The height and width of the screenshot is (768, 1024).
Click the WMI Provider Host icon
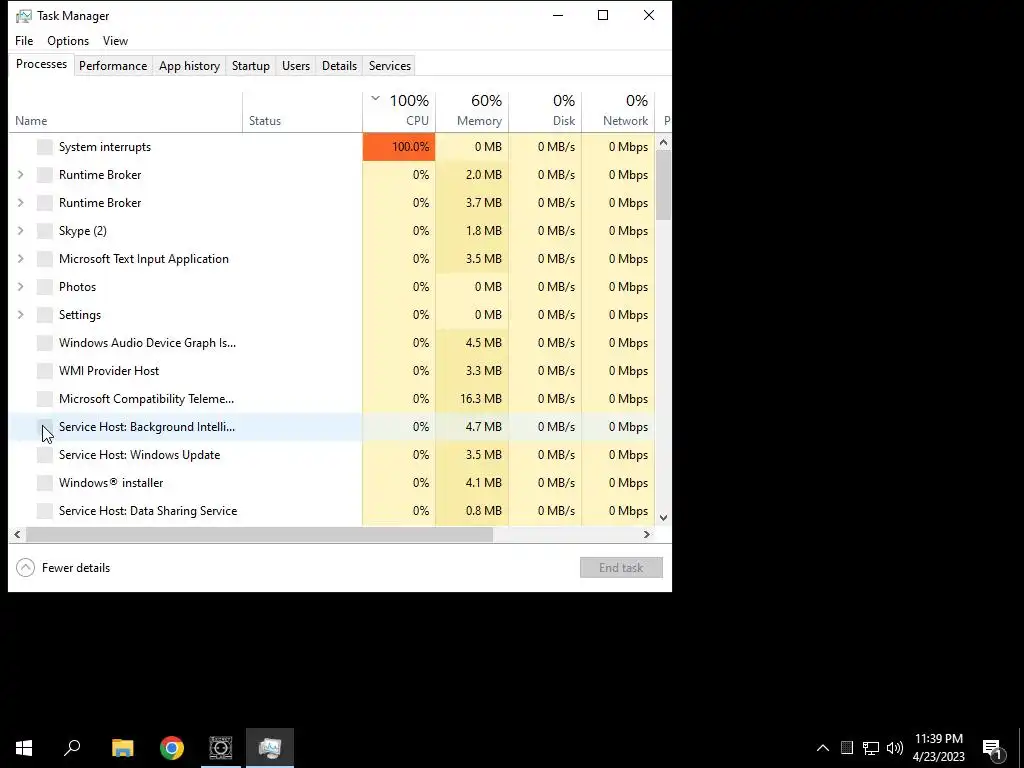pyautogui.click(x=44, y=371)
